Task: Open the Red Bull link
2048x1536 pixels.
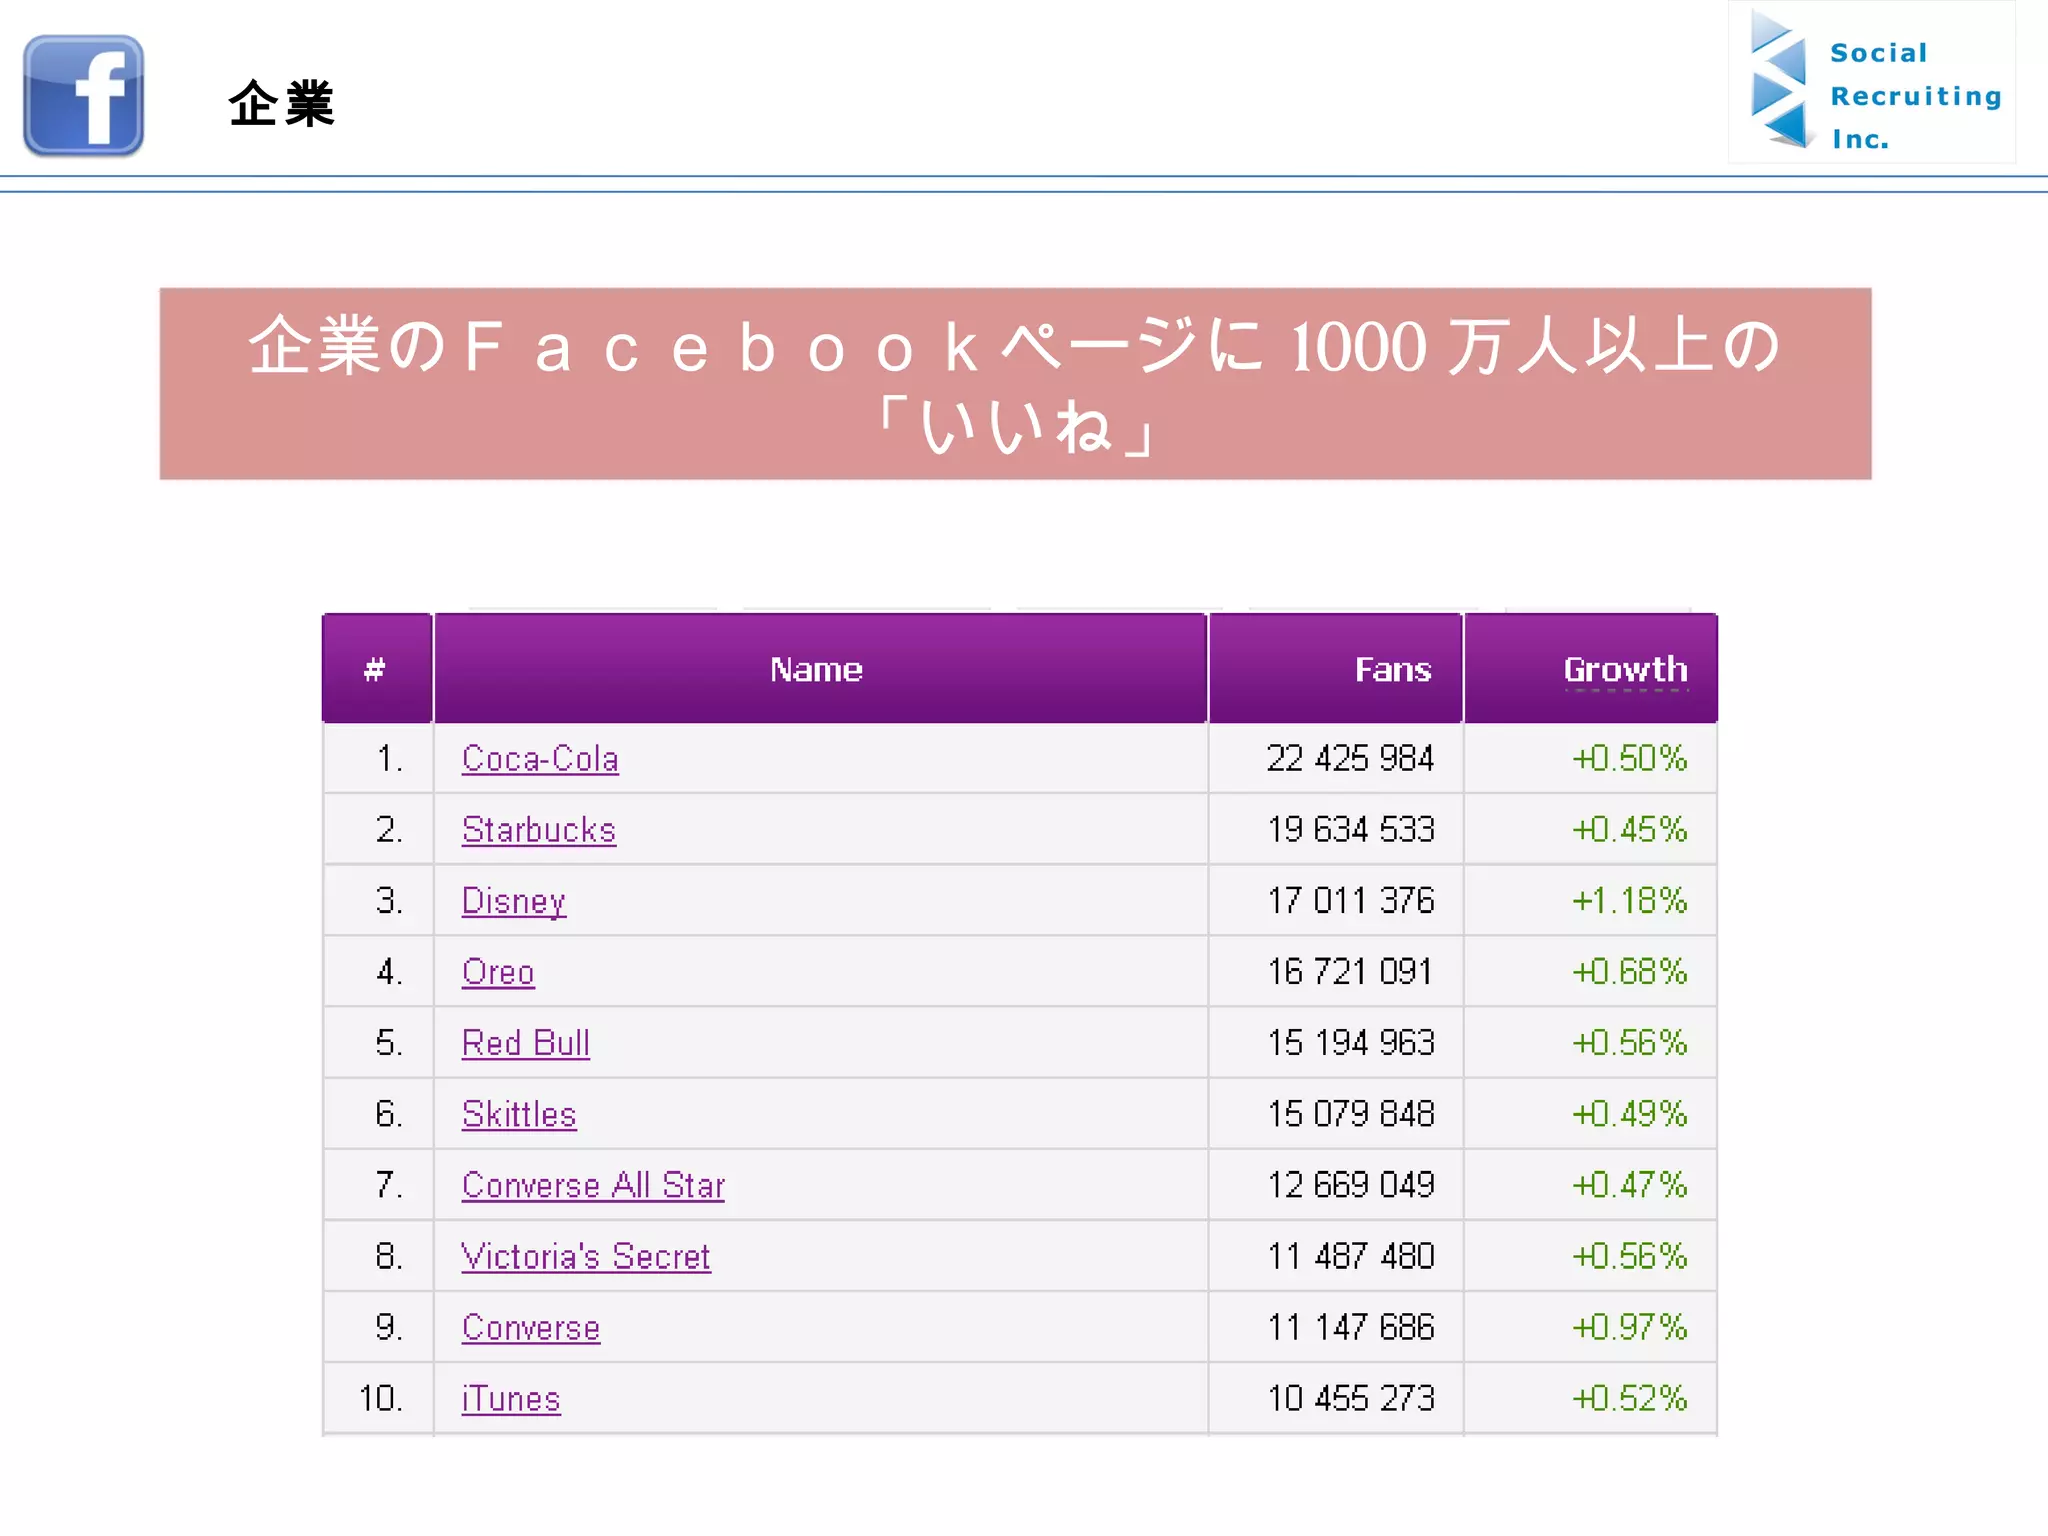Action: pos(526,1043)
